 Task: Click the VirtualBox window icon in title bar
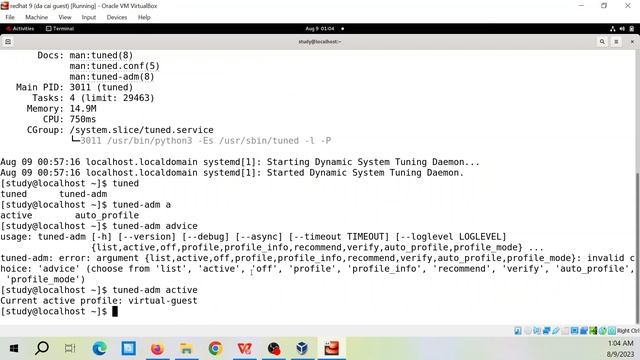pos(4,6)
